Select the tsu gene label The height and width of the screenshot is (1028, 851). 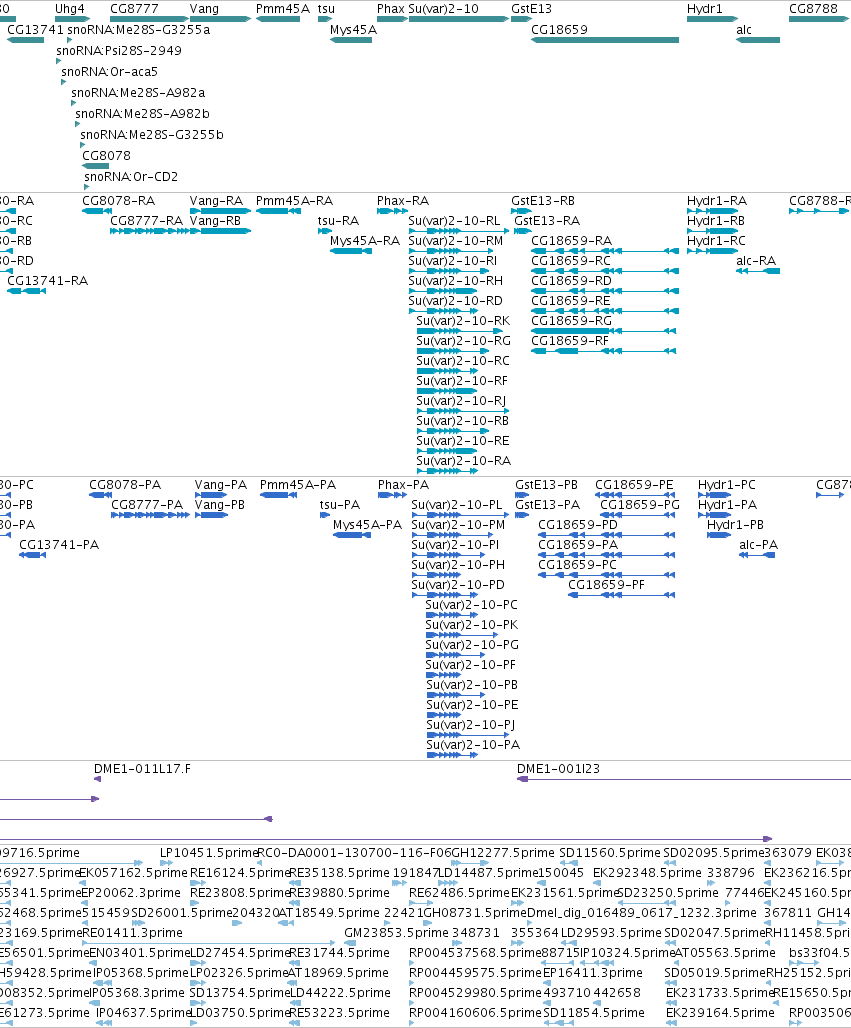click(327, 9)
